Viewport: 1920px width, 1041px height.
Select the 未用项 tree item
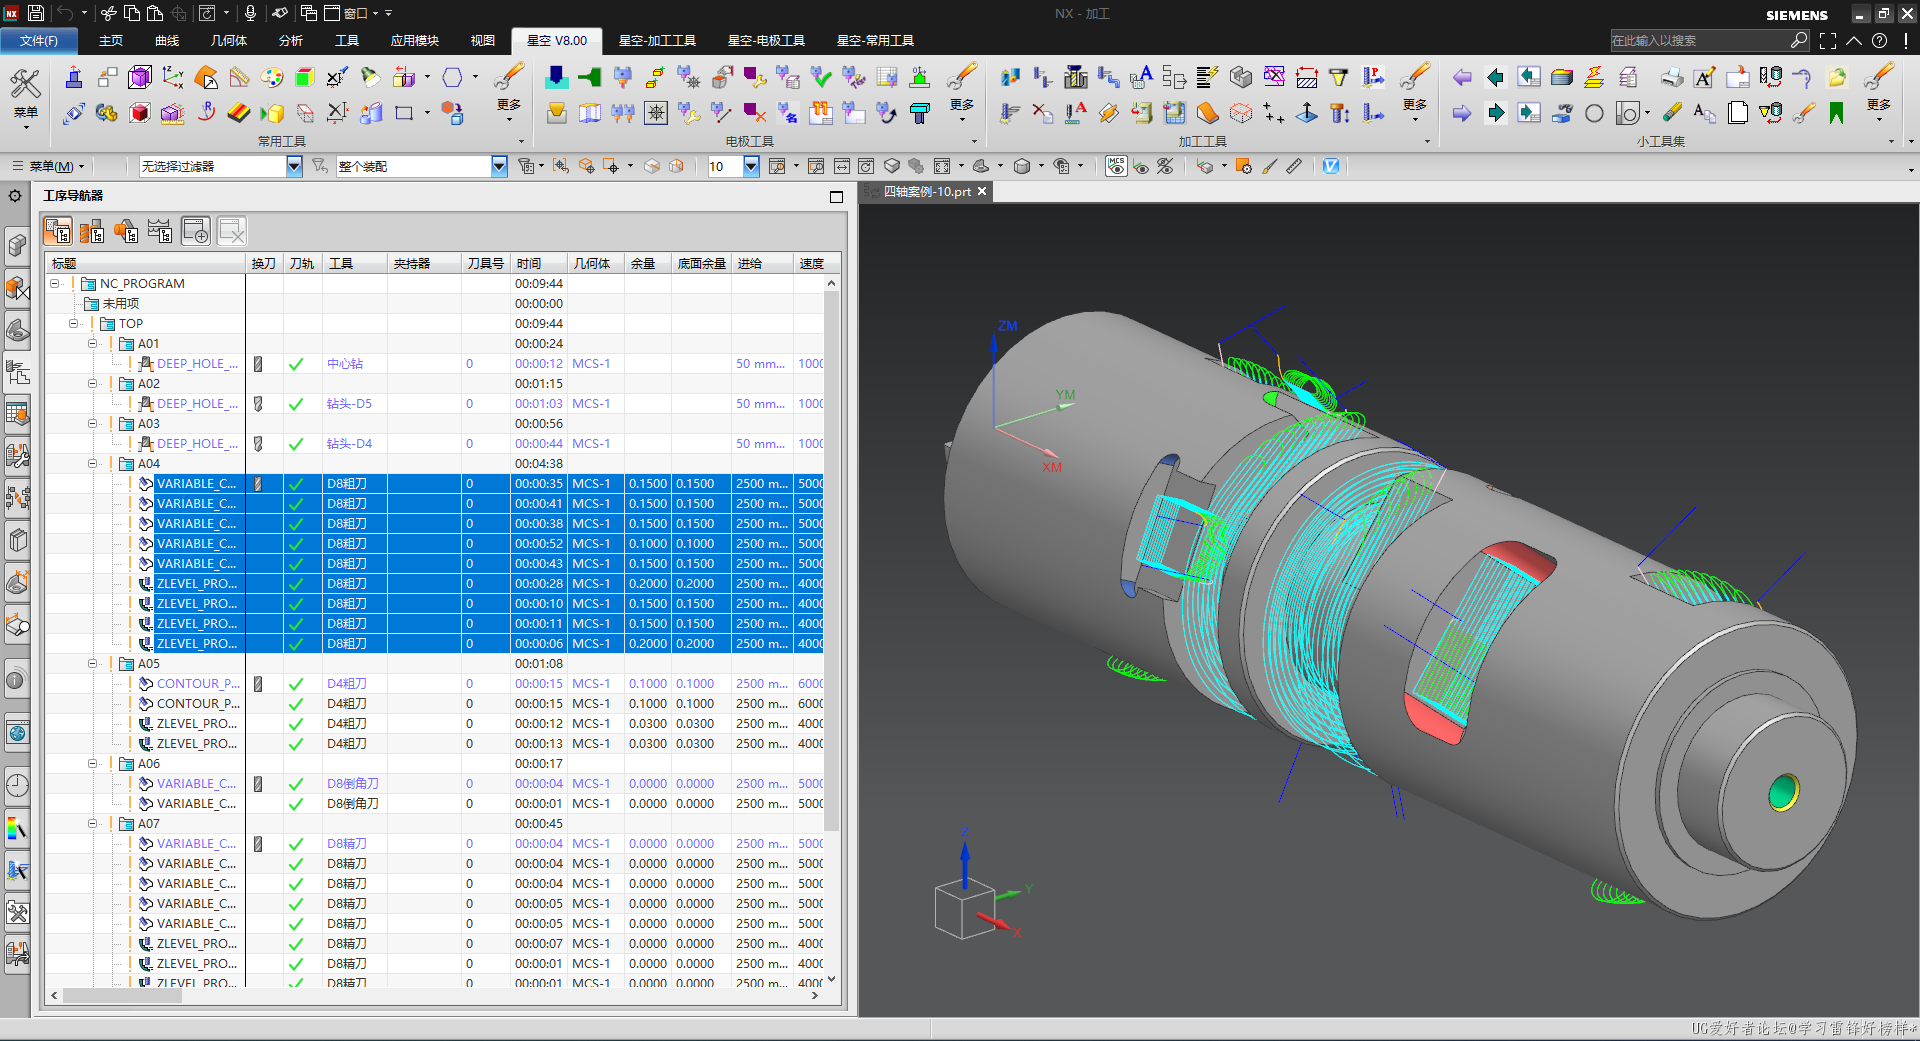pyautogui.click(x=121, y=304)
